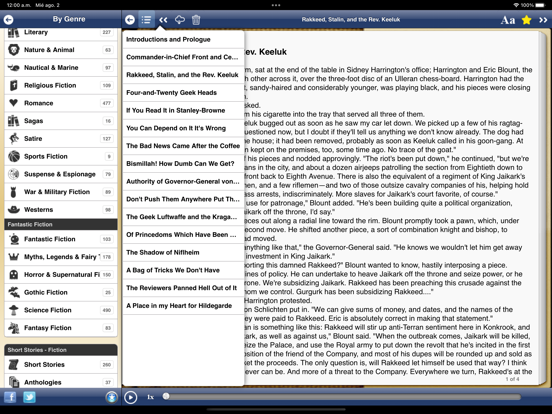Tap the reader back arrow button
The image size is (552, 414).
pos(130,20)
